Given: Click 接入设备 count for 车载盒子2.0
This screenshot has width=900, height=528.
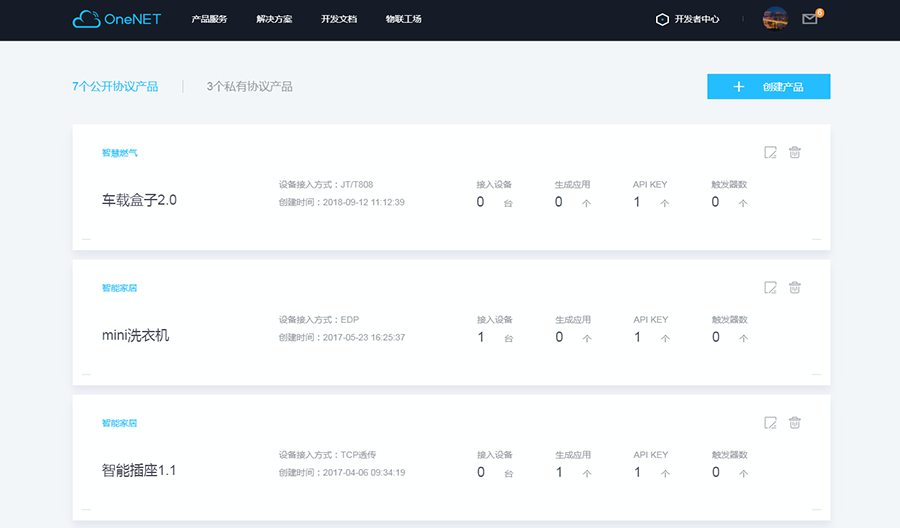Looking at the screenshot, I should click(x=480, y=202).
